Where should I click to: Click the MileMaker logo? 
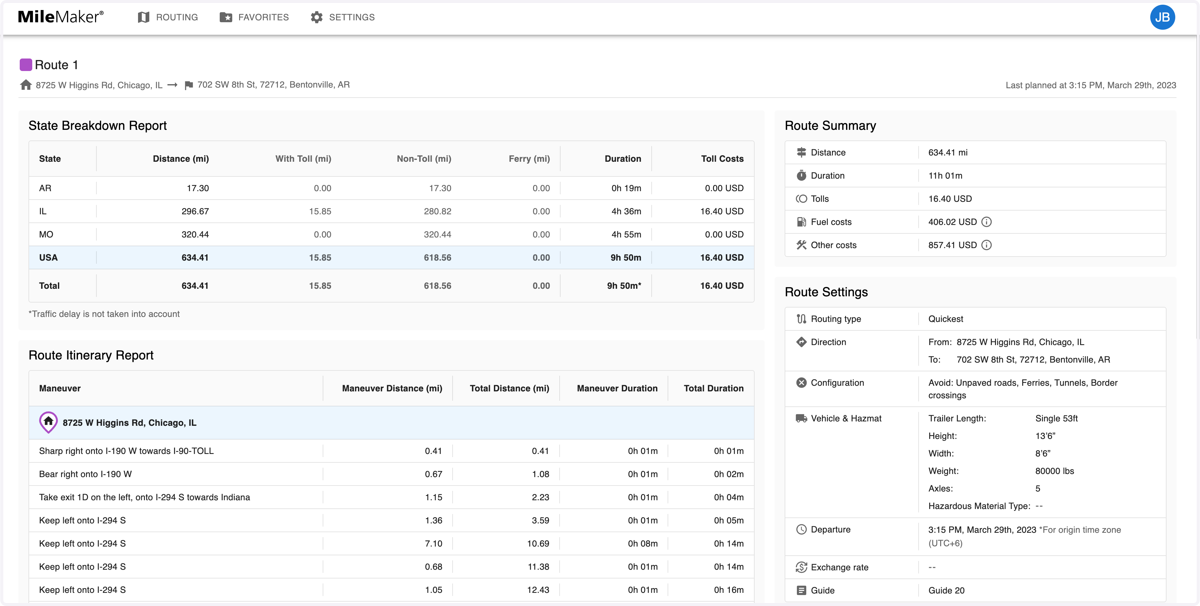61,17
